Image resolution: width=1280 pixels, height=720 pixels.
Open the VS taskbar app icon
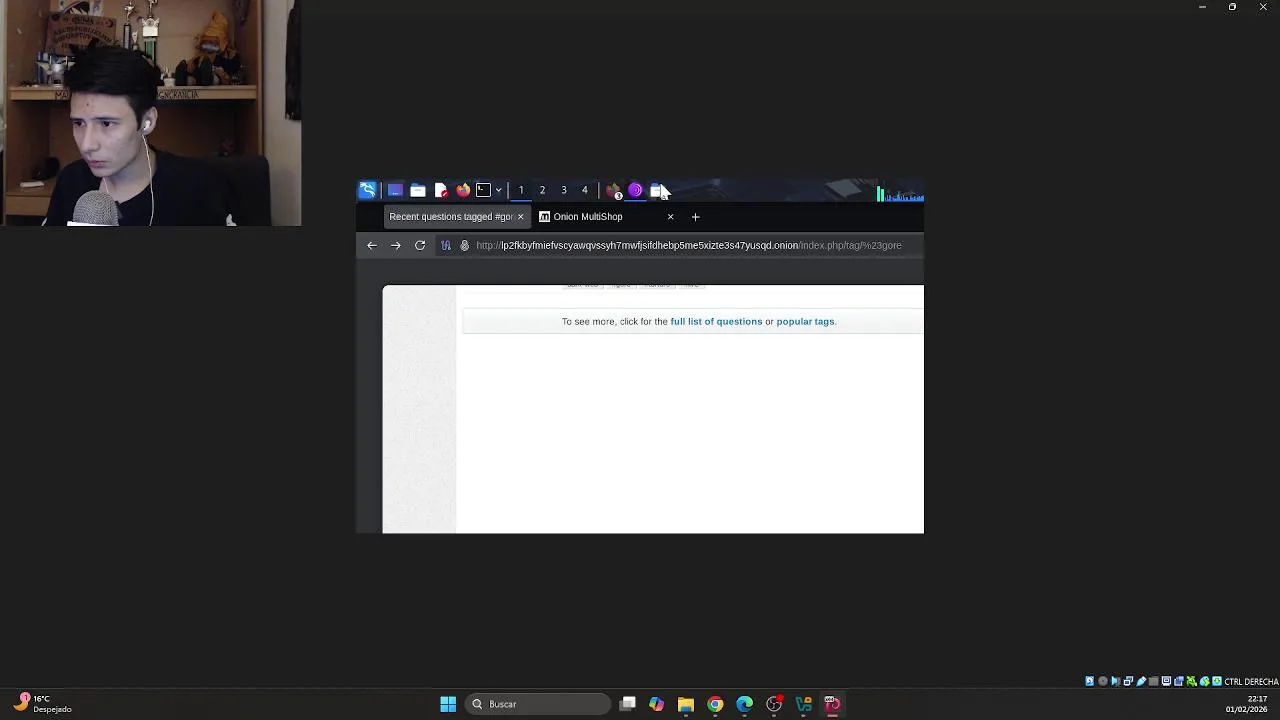(x=803, y=704)
